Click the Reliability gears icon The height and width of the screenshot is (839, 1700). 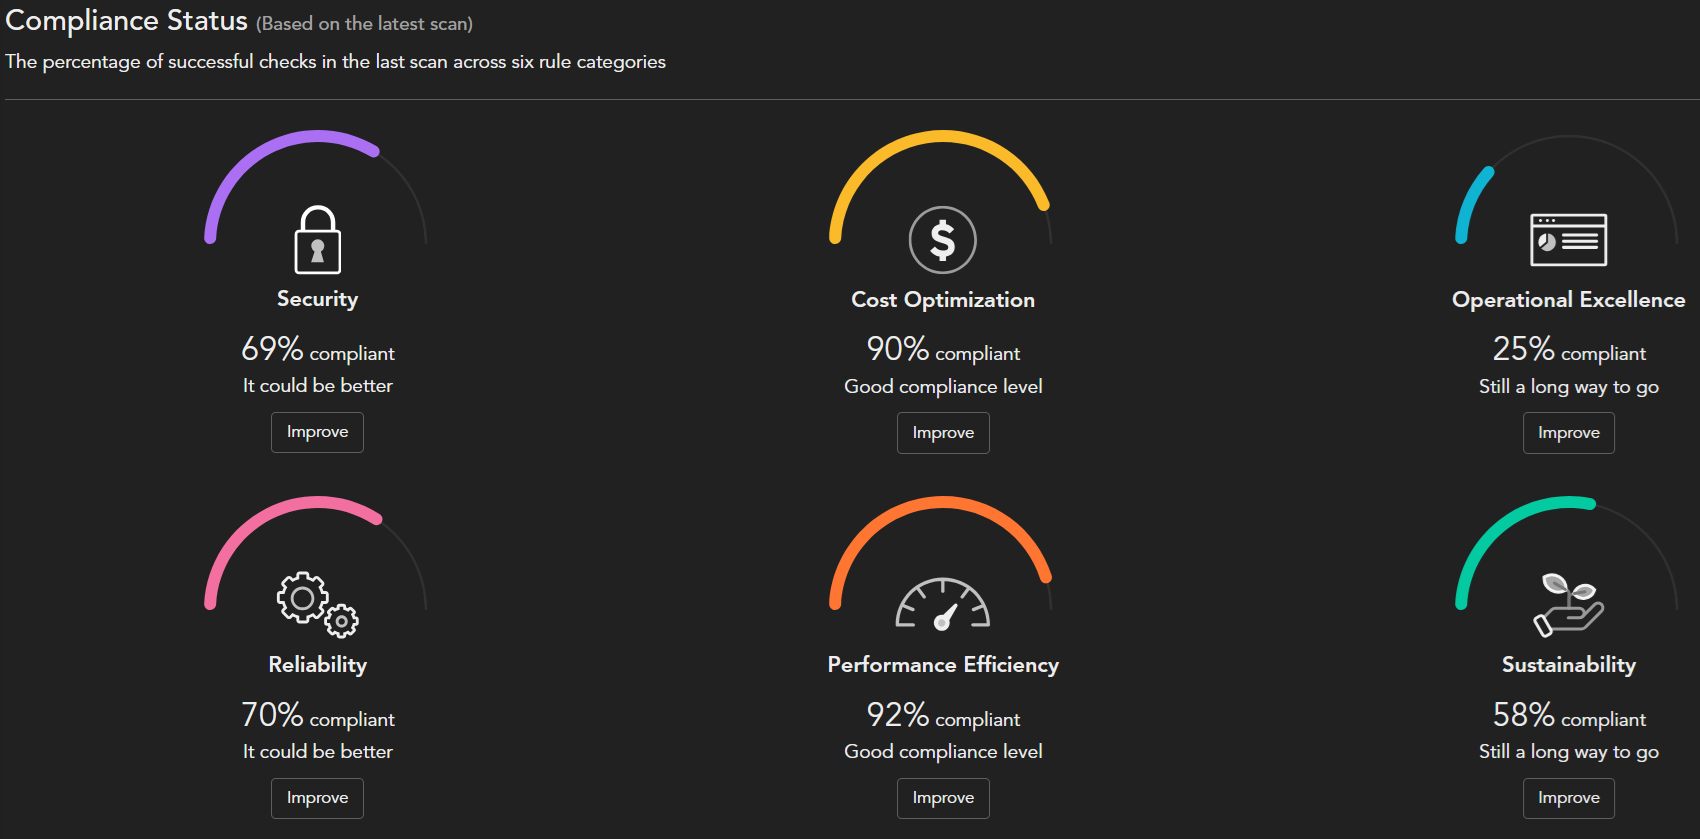(x=317, y=604)
